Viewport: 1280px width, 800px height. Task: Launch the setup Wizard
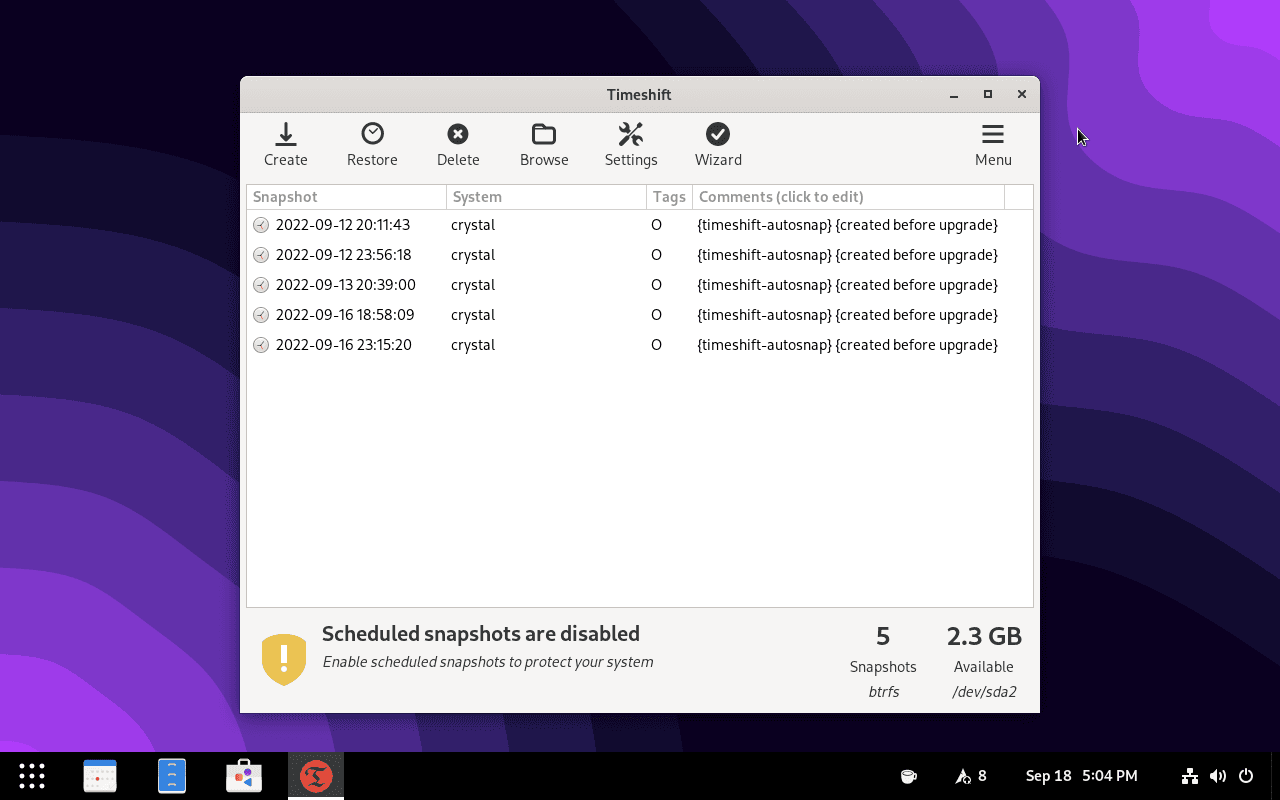[718, 145]
